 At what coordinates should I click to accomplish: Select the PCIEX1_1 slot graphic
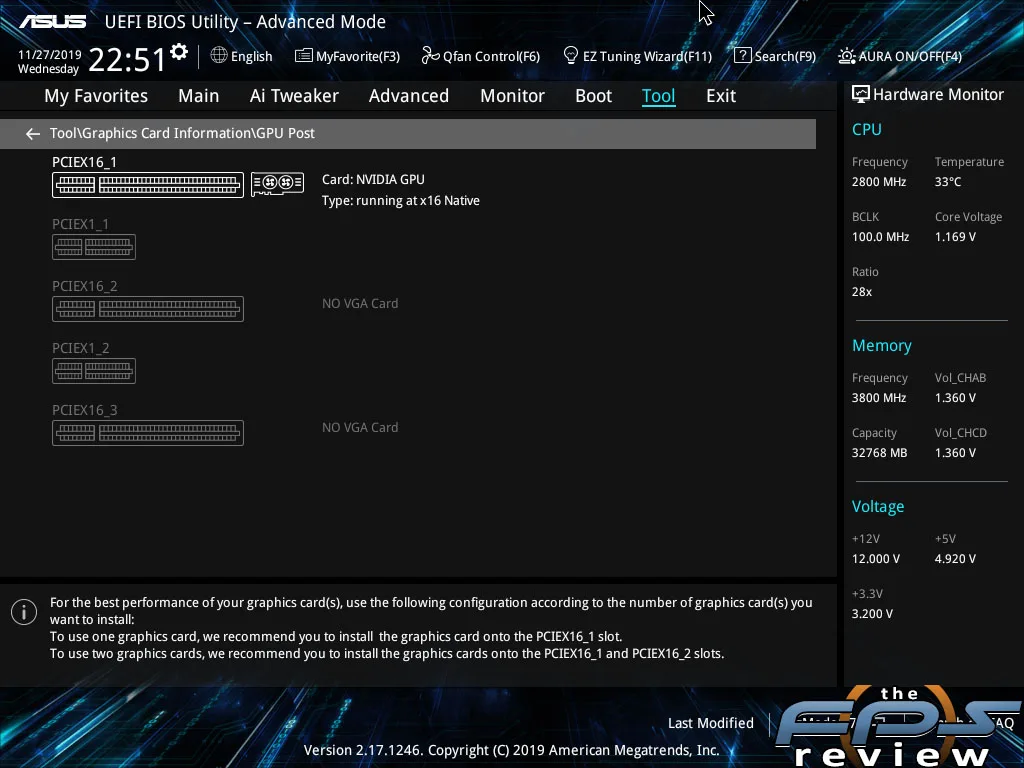point(94,247)
